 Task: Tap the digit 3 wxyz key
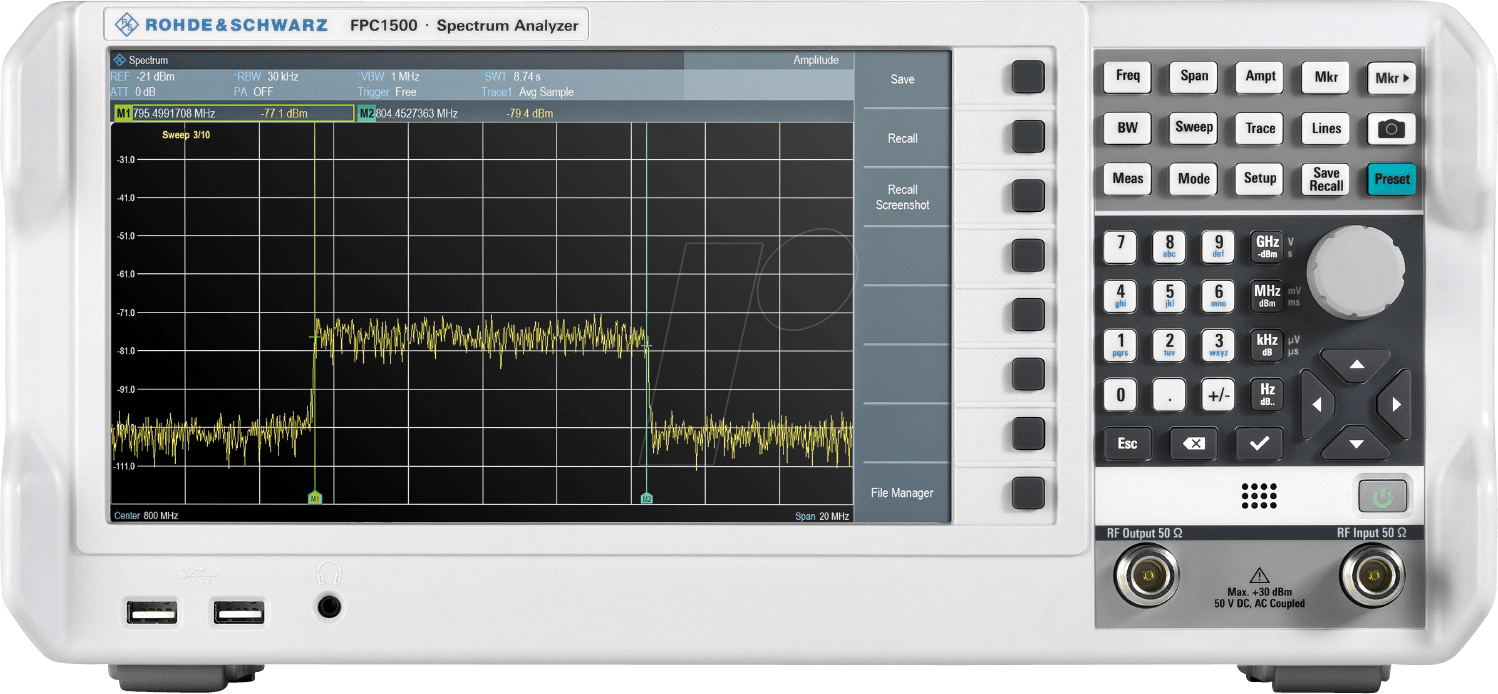(1218, 345)
